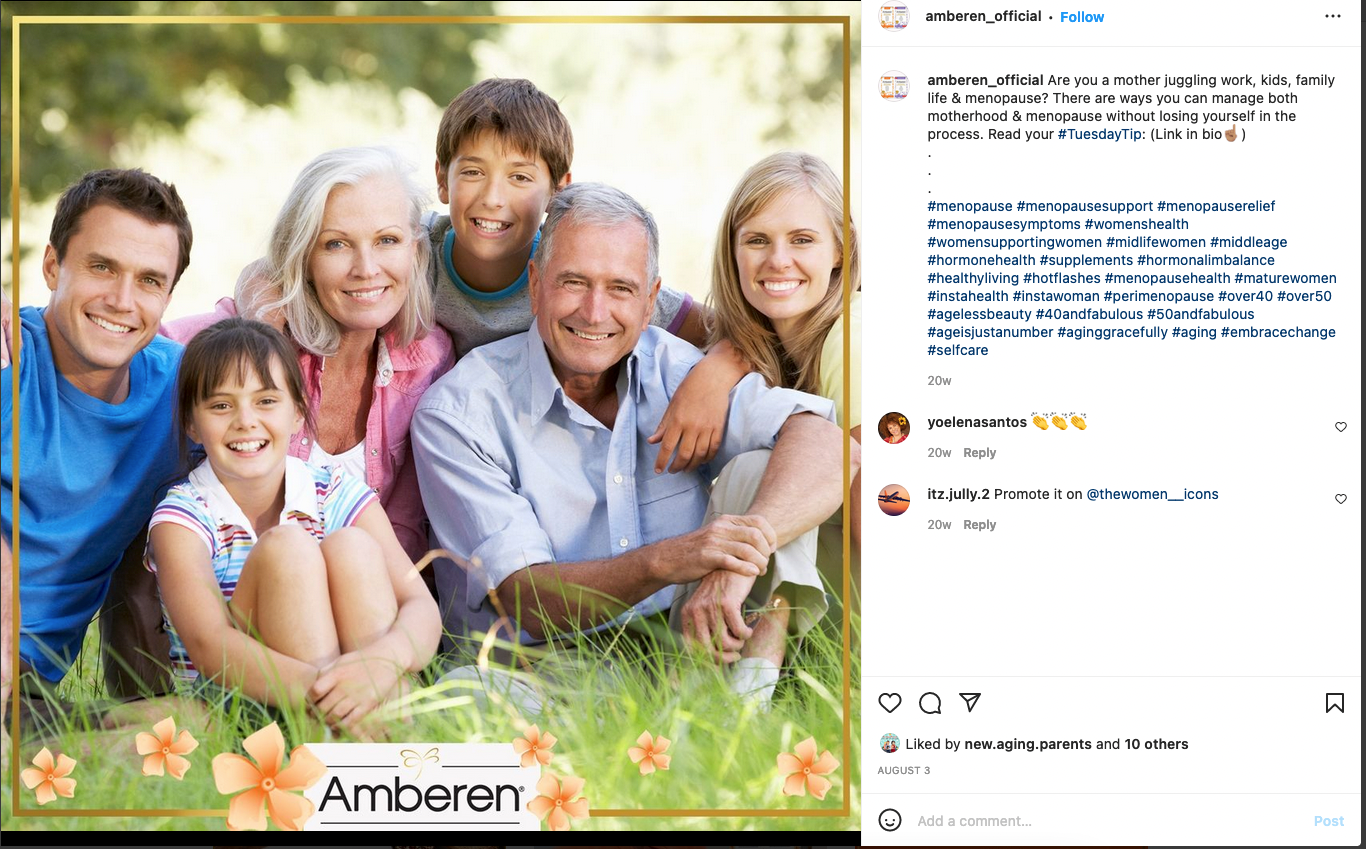Viewport: 1366px width, 849px height.
Task: Open yoelenasantos profile picture
Action: coord(894,428)
